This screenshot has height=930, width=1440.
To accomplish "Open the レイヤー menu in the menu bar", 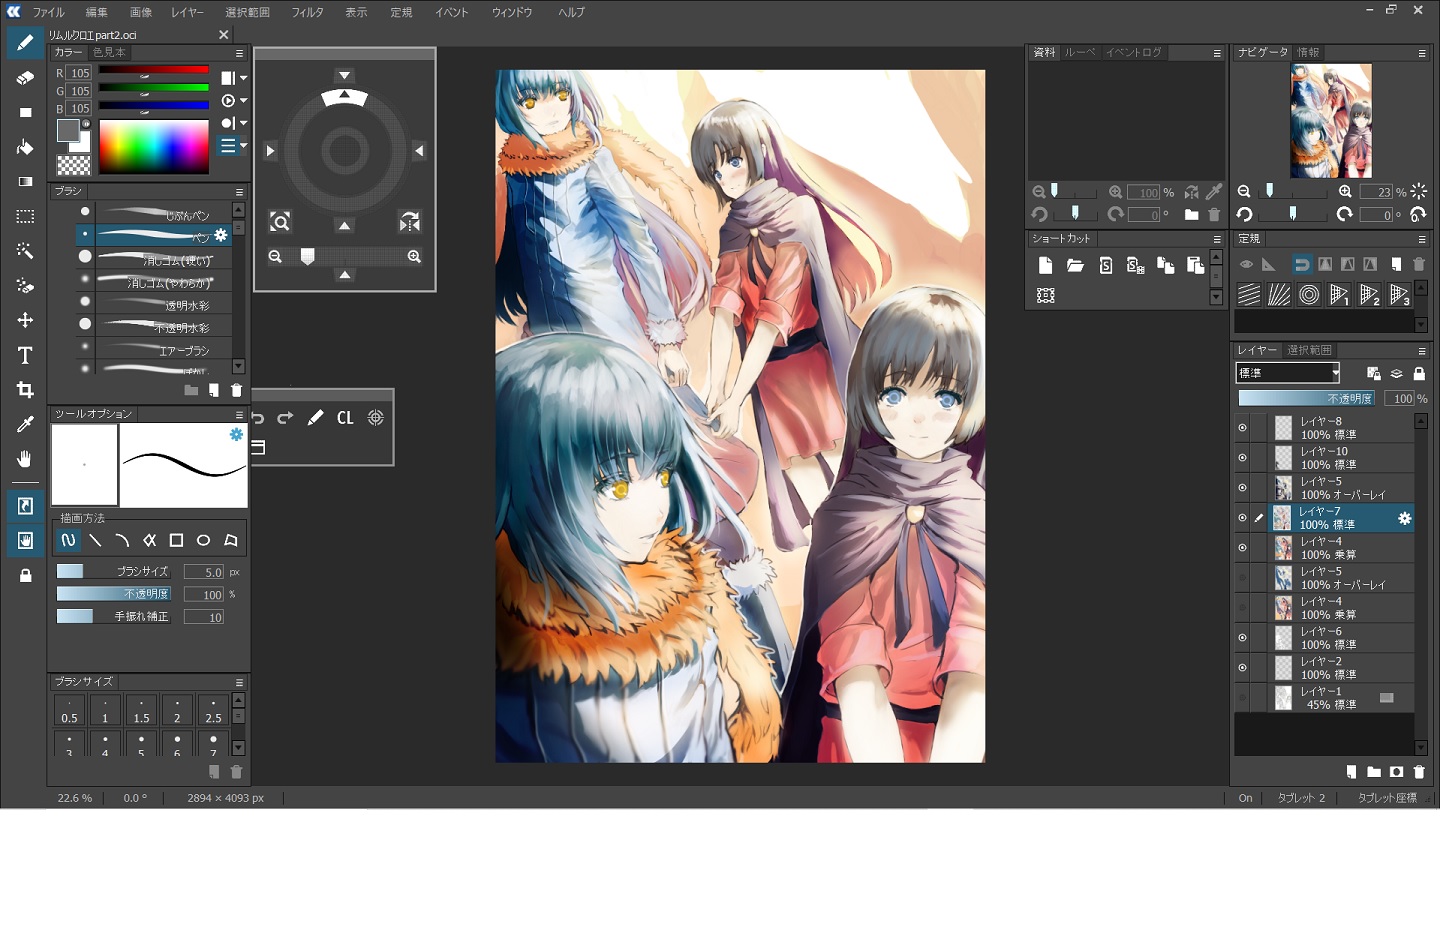I will [187, 12].
